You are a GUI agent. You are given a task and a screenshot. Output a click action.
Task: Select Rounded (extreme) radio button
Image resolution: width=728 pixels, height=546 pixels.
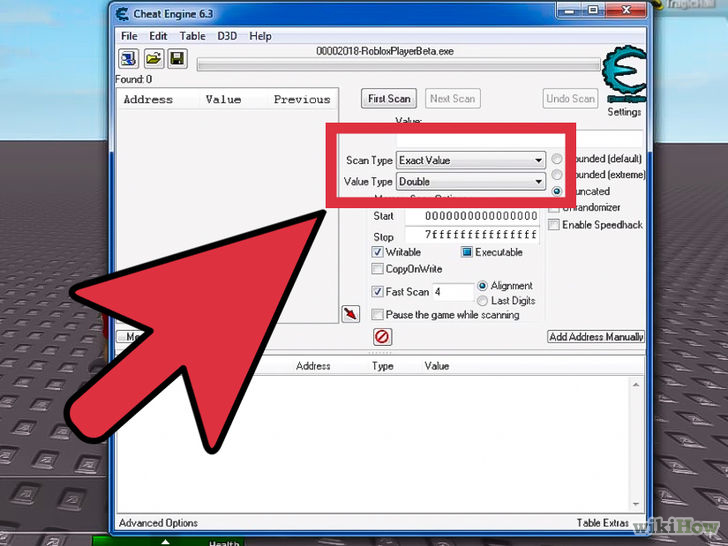pyautogui.click(x=557, y=175)
